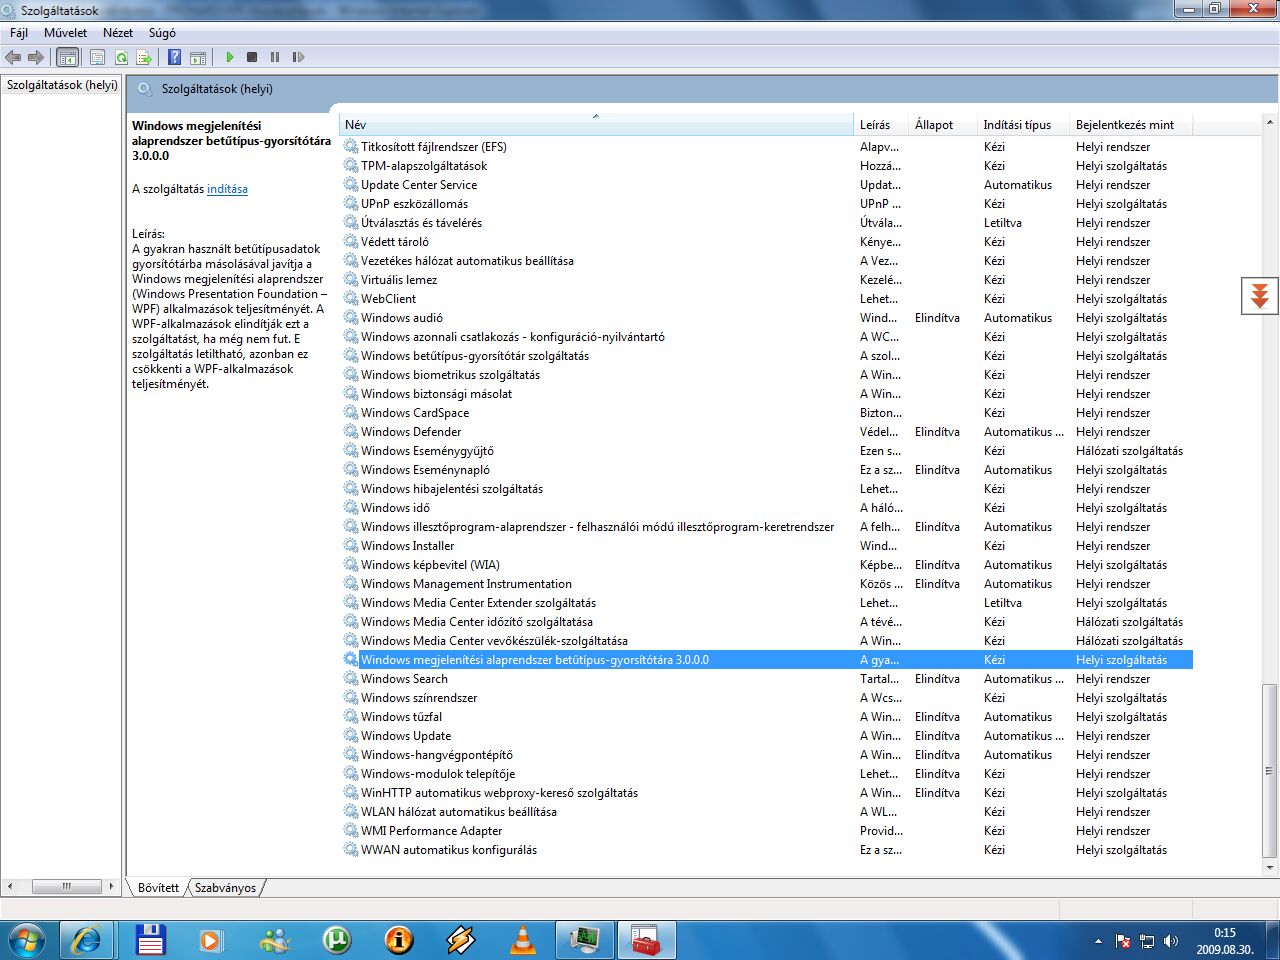Toggle the console tree show/hide toolbar button

[67, 57]
